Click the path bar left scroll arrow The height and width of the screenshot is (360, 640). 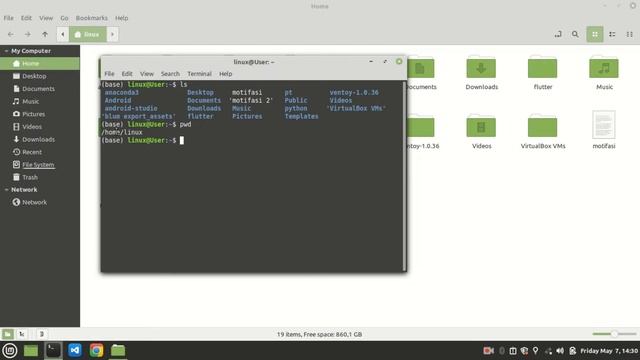62,34
